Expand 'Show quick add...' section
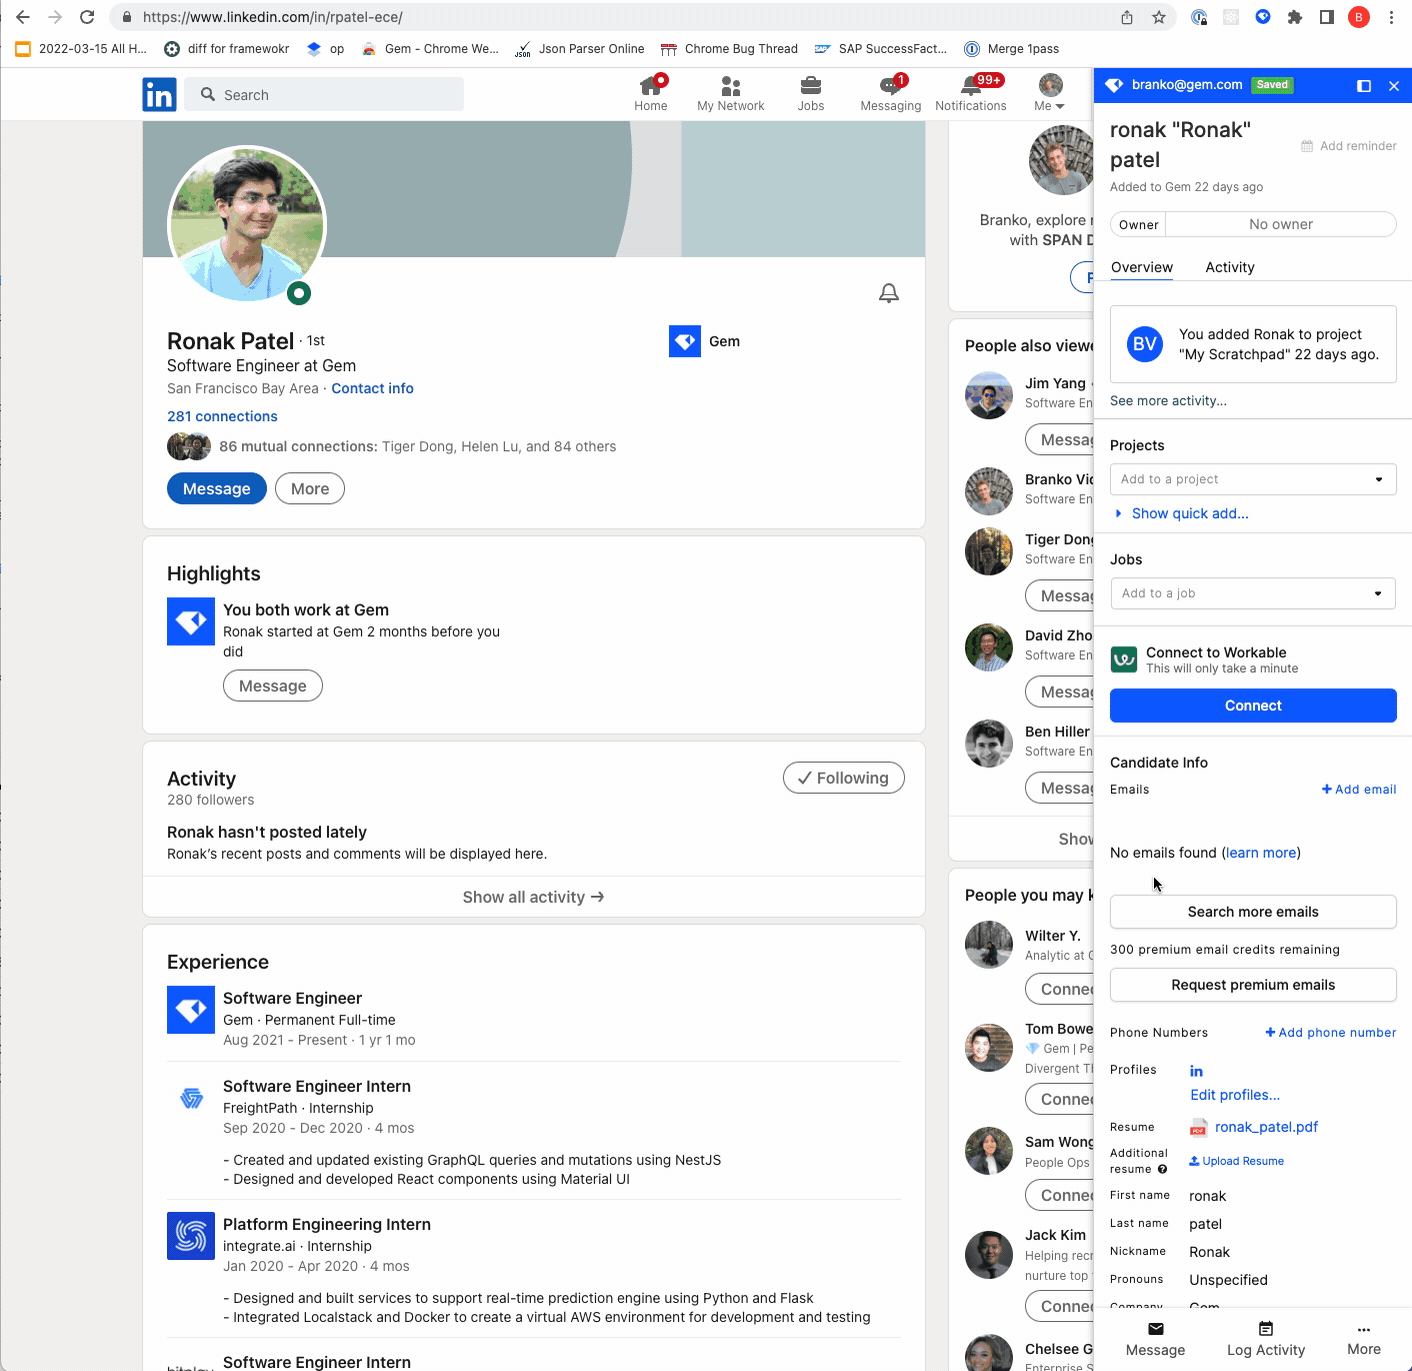Screen dimensions: 1412x1371 (1189, 513)
